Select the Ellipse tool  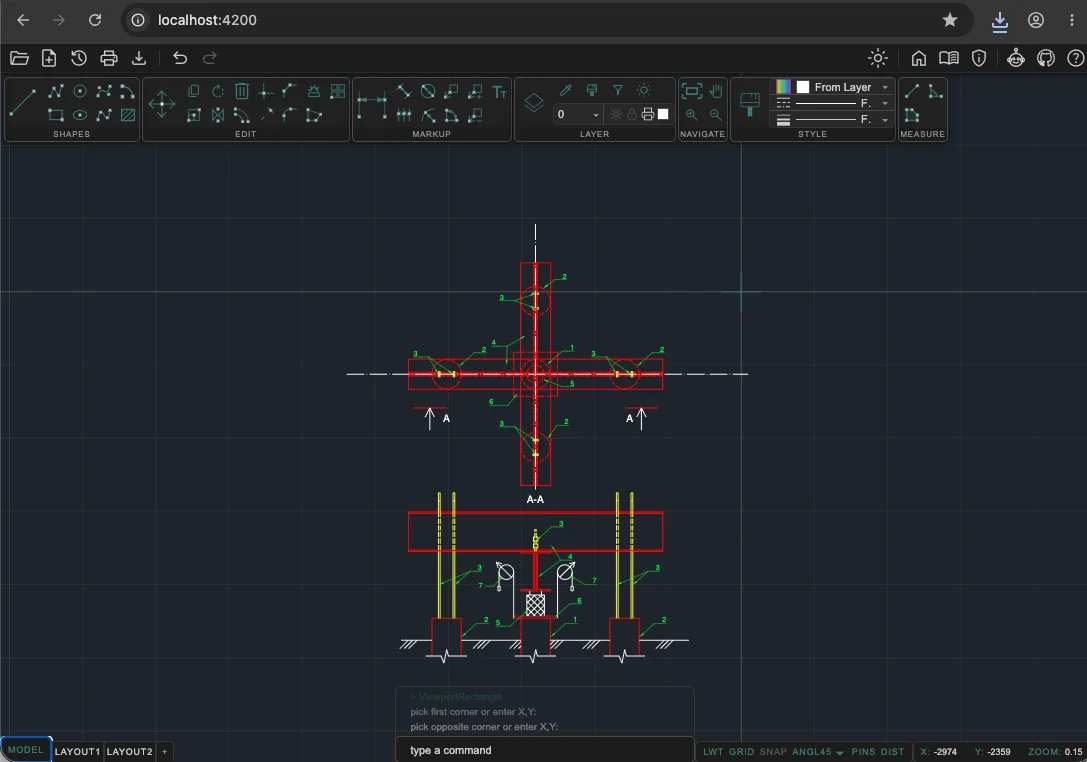[80, 115]
